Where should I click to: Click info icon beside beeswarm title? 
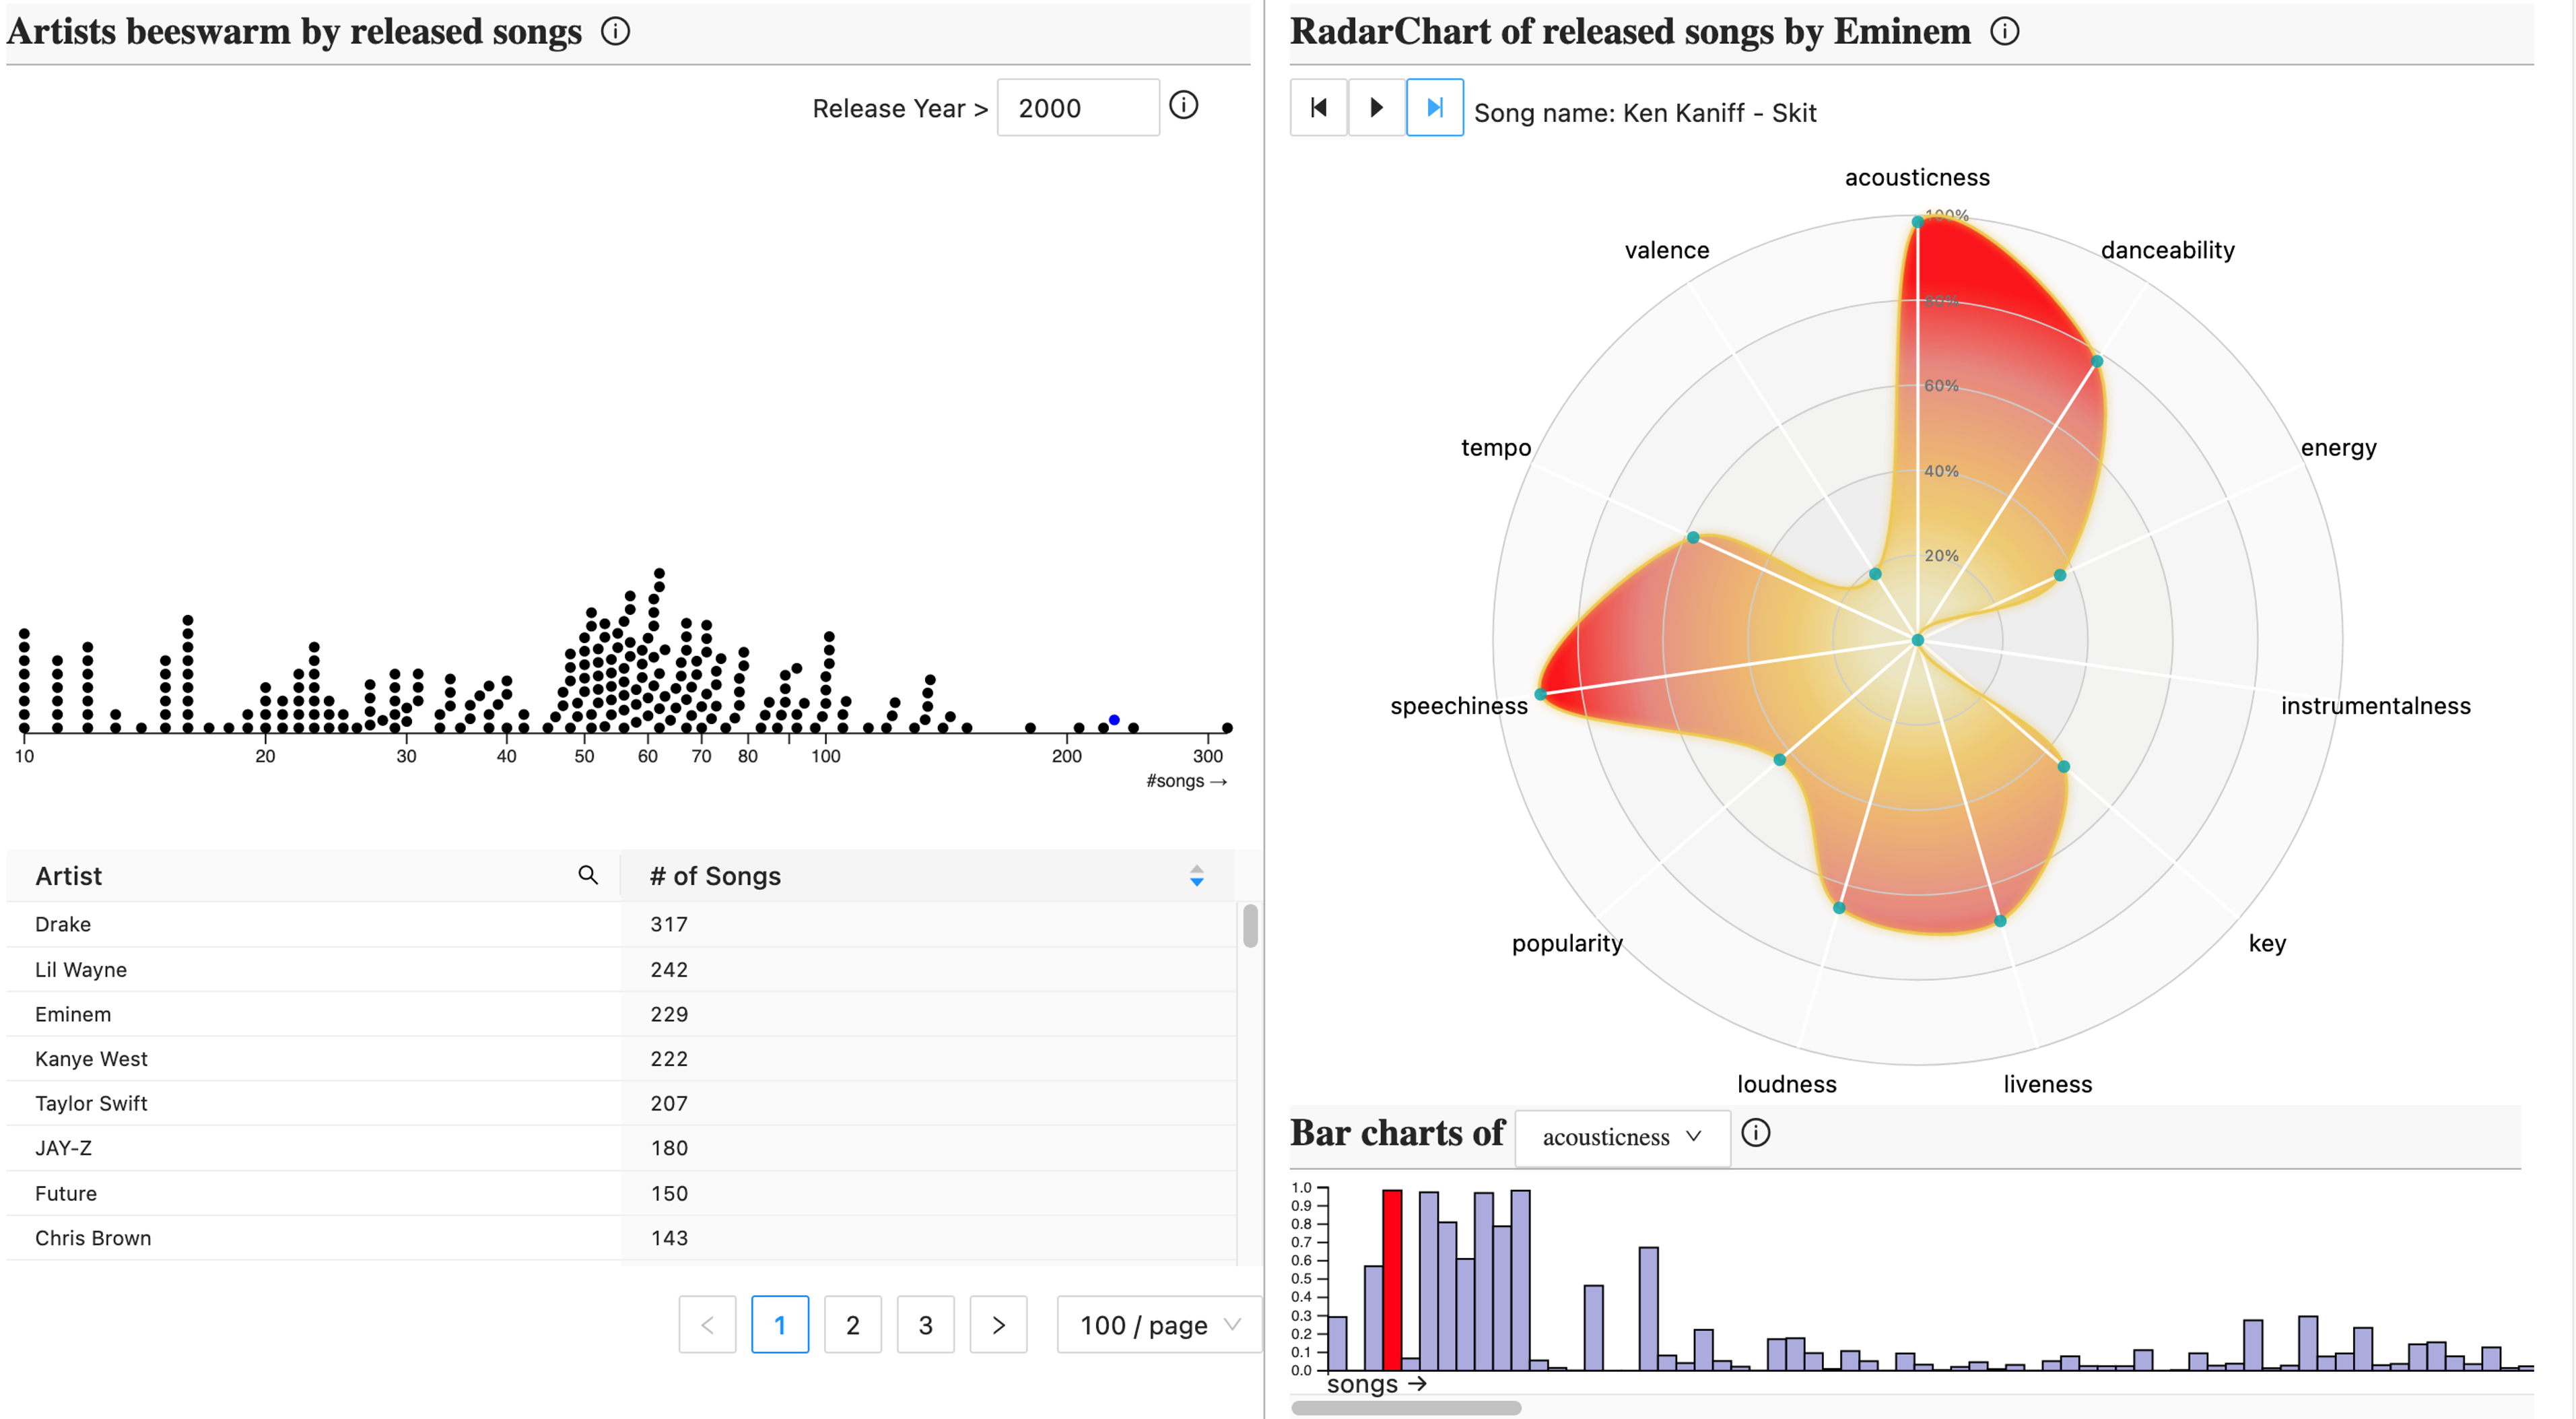pos(615,31)
